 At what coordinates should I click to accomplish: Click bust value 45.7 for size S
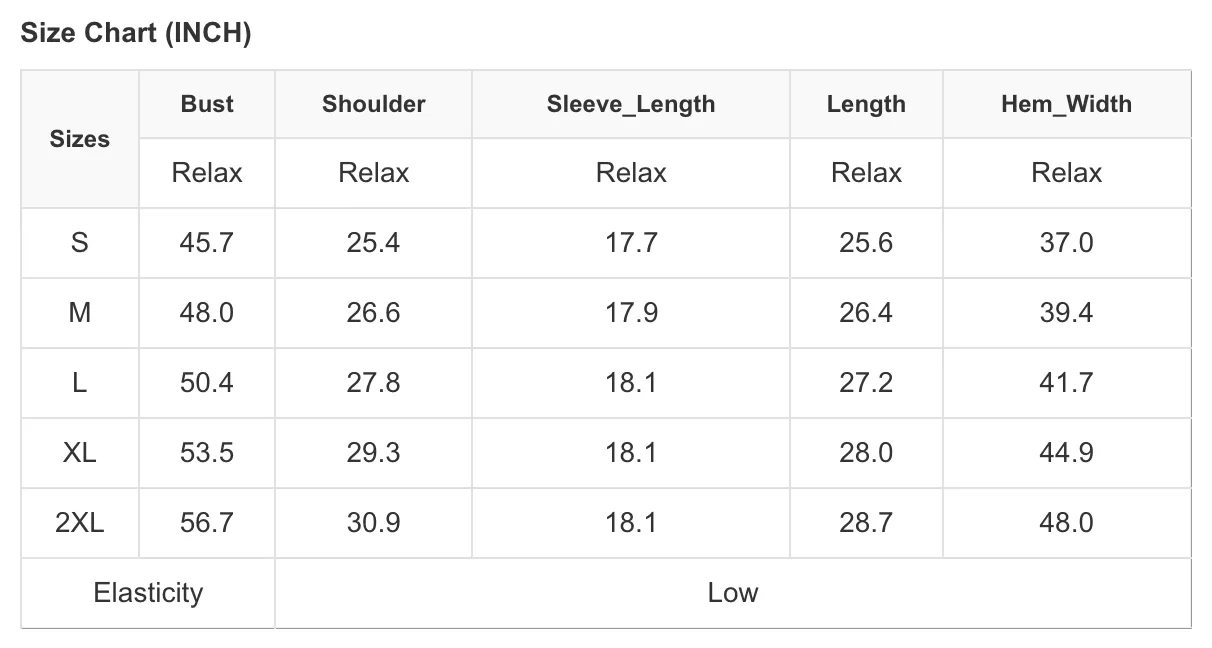[x=207, y=243]
